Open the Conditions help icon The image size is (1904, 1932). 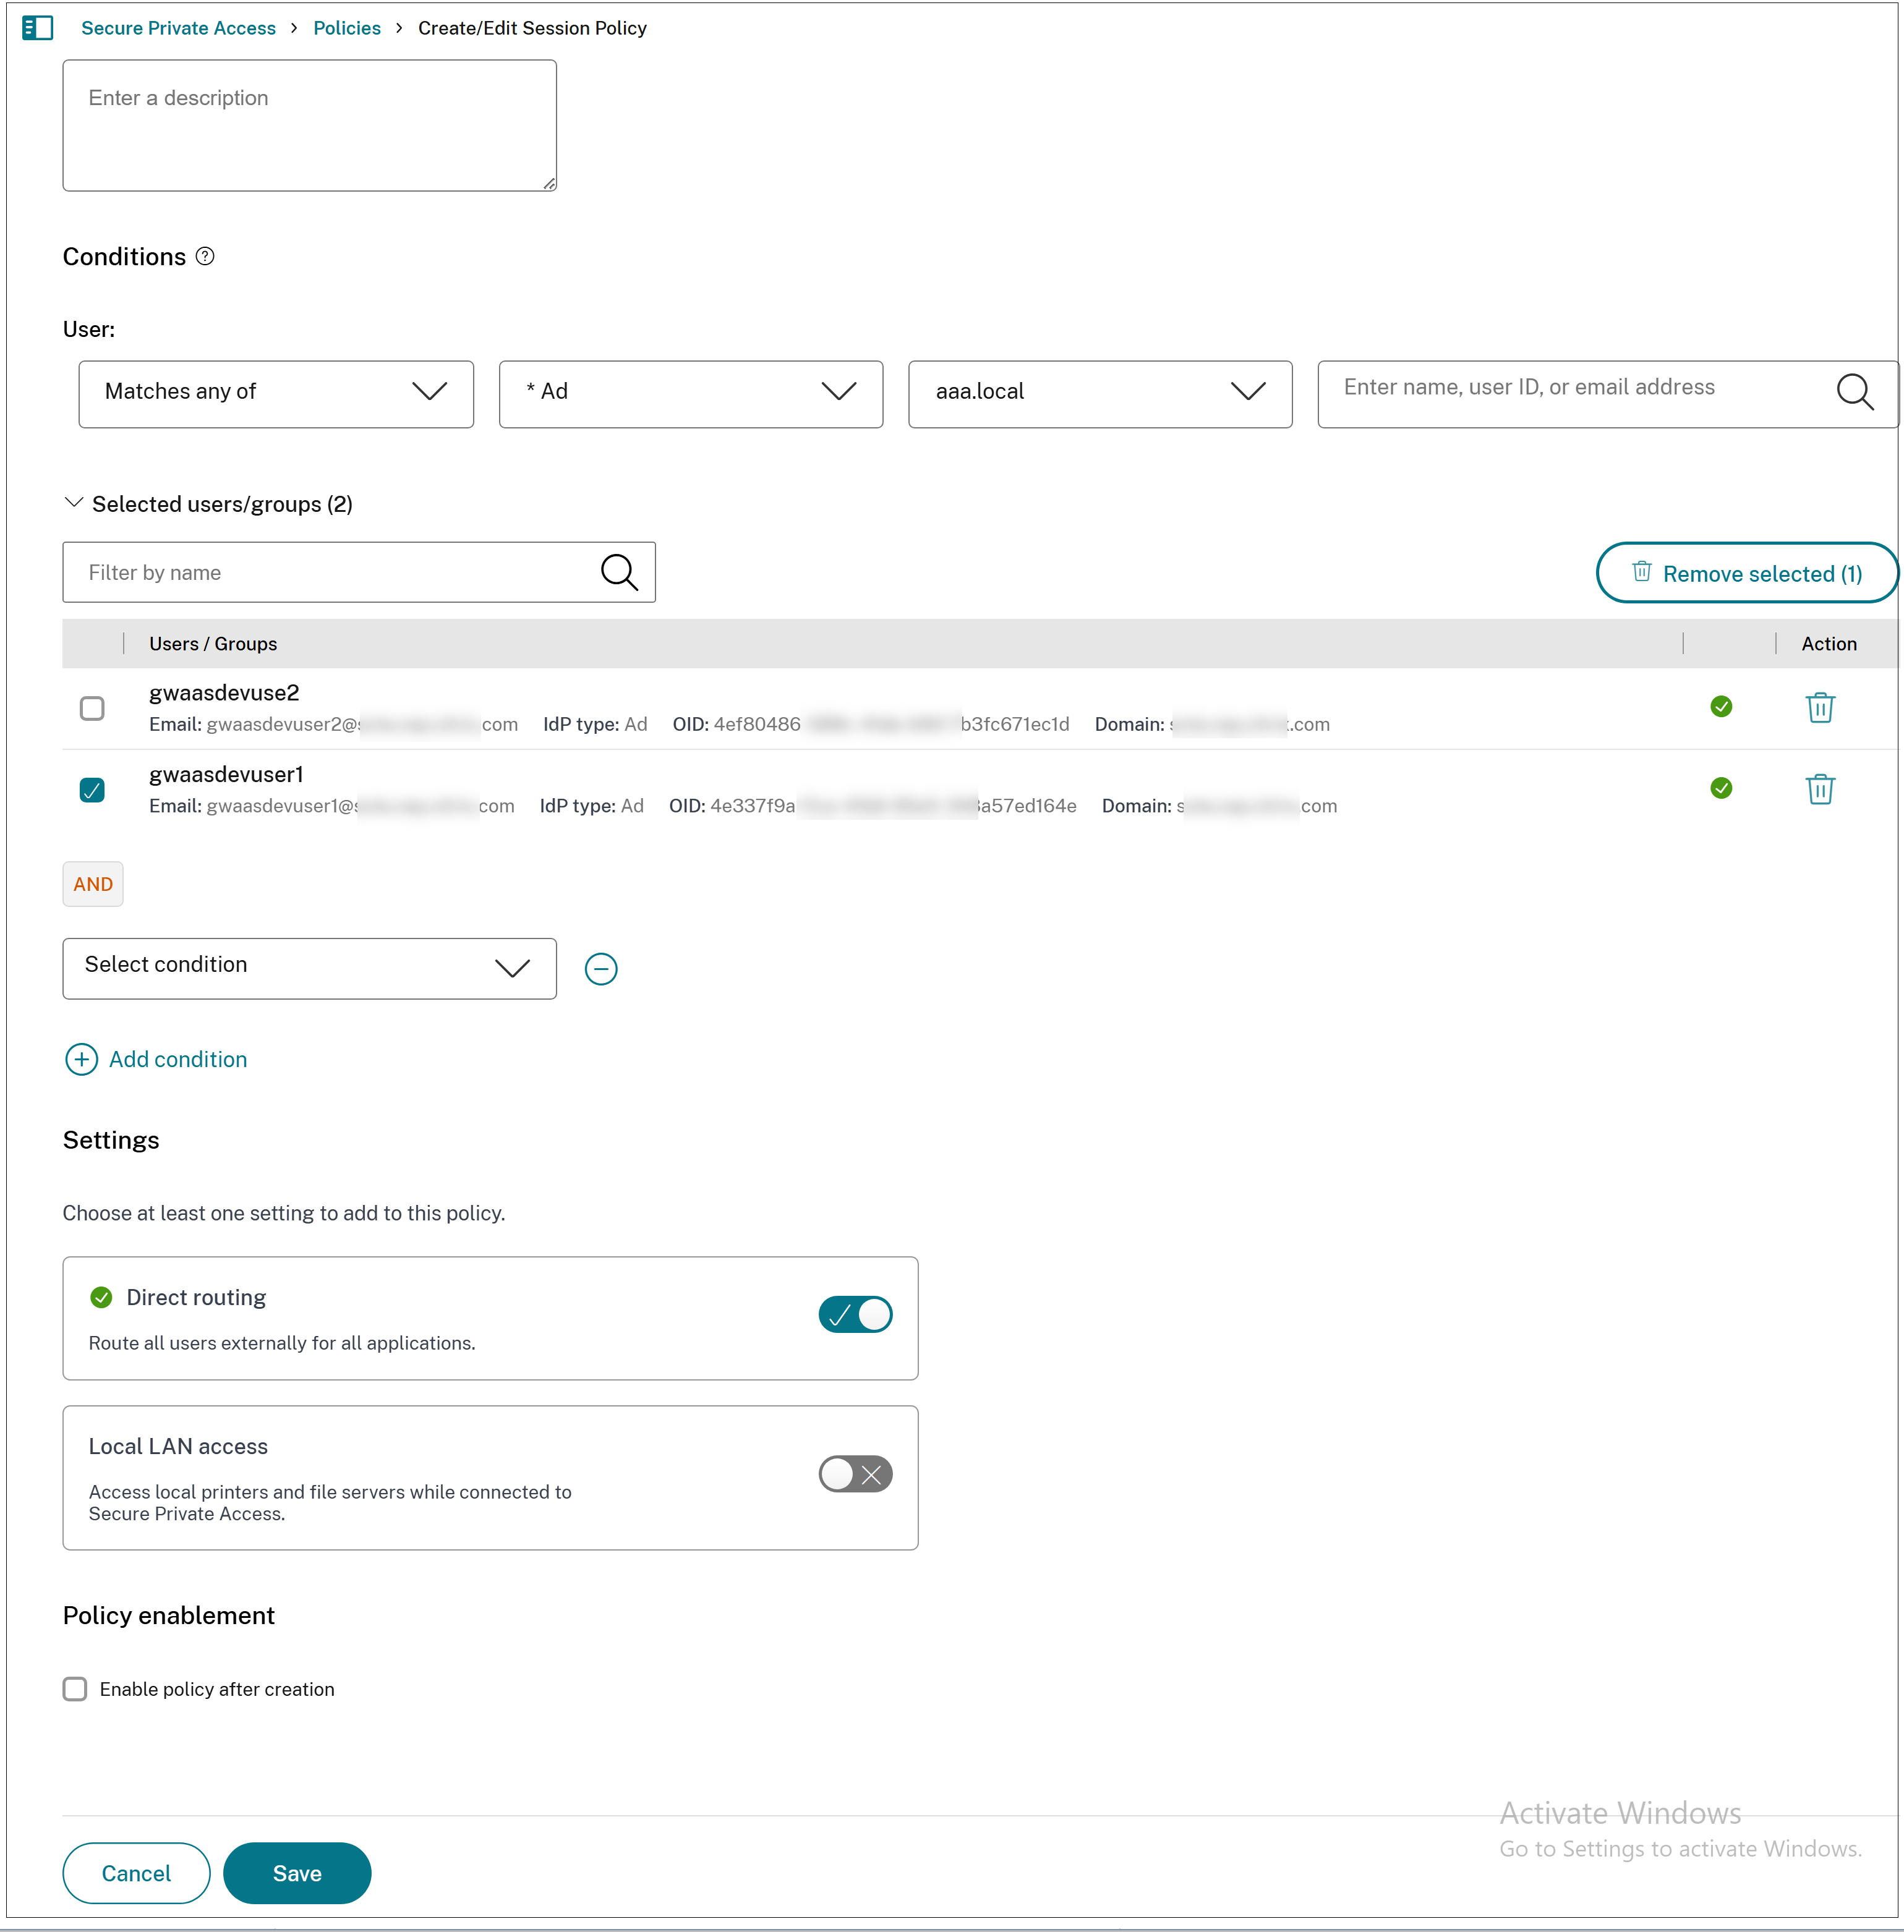tap(205, 256)
